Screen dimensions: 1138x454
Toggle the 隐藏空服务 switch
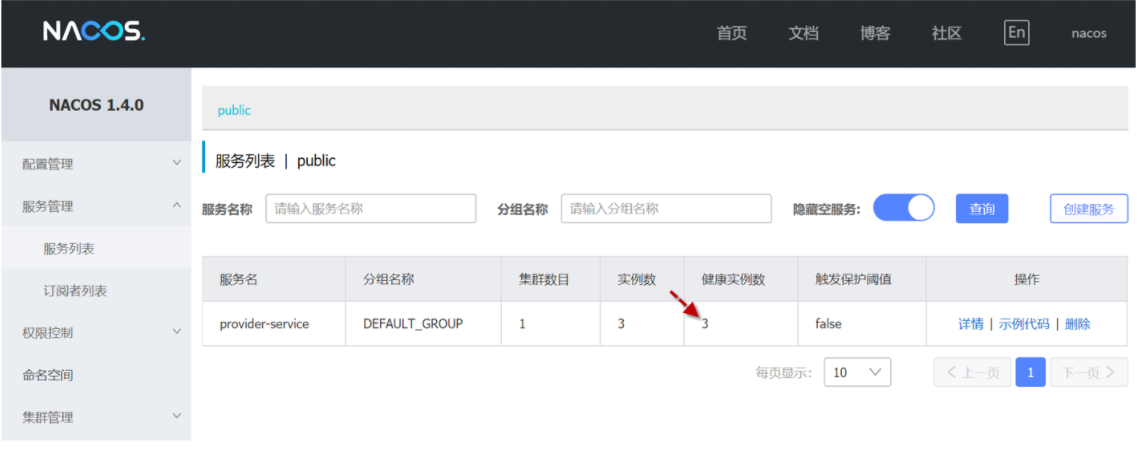point(904,208)
